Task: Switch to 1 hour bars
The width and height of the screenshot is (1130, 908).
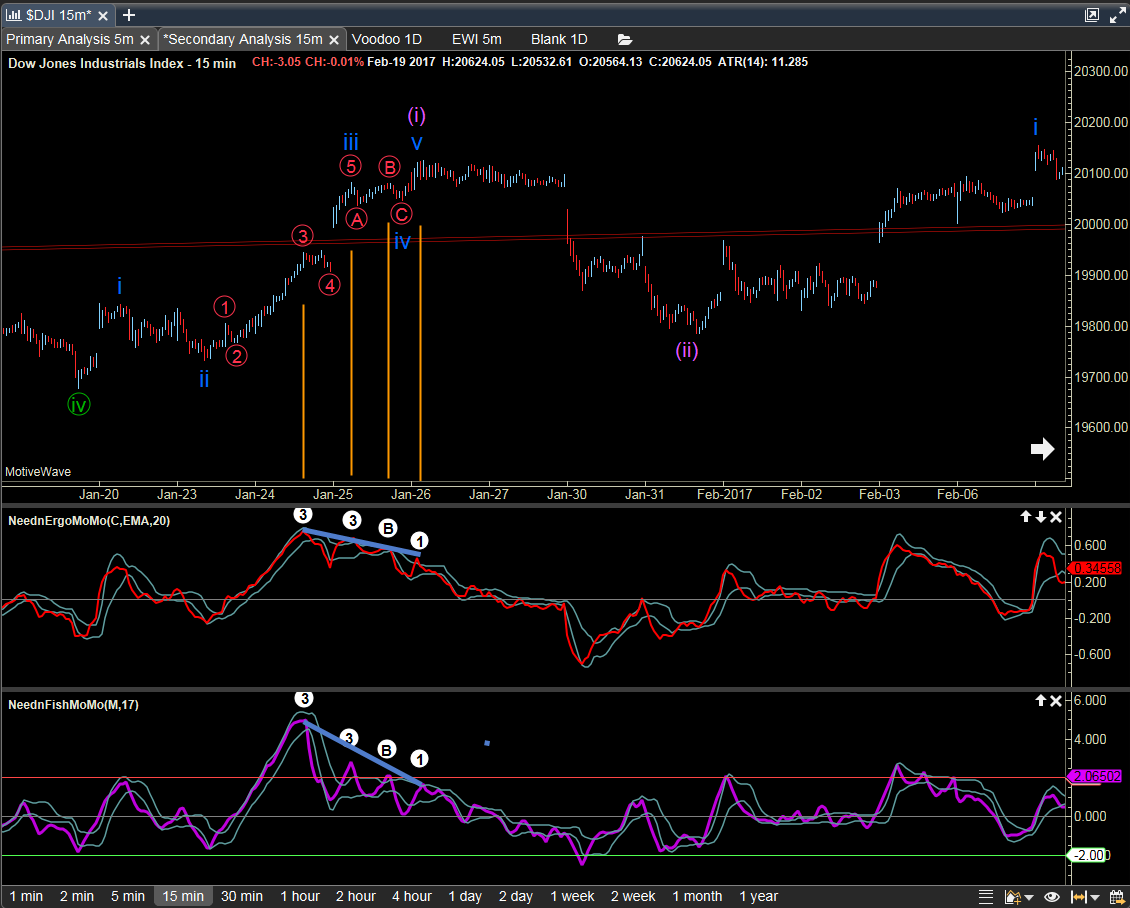Action: [300, 896]
